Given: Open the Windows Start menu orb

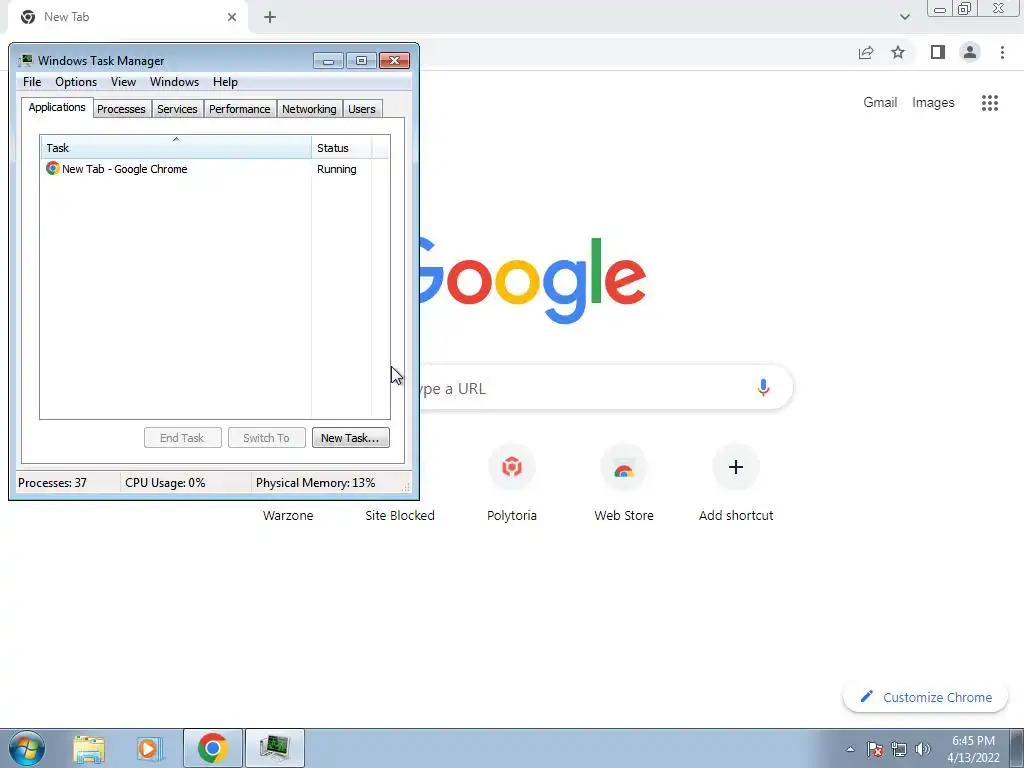Looking at the screenshot, I should coord(27,748).
